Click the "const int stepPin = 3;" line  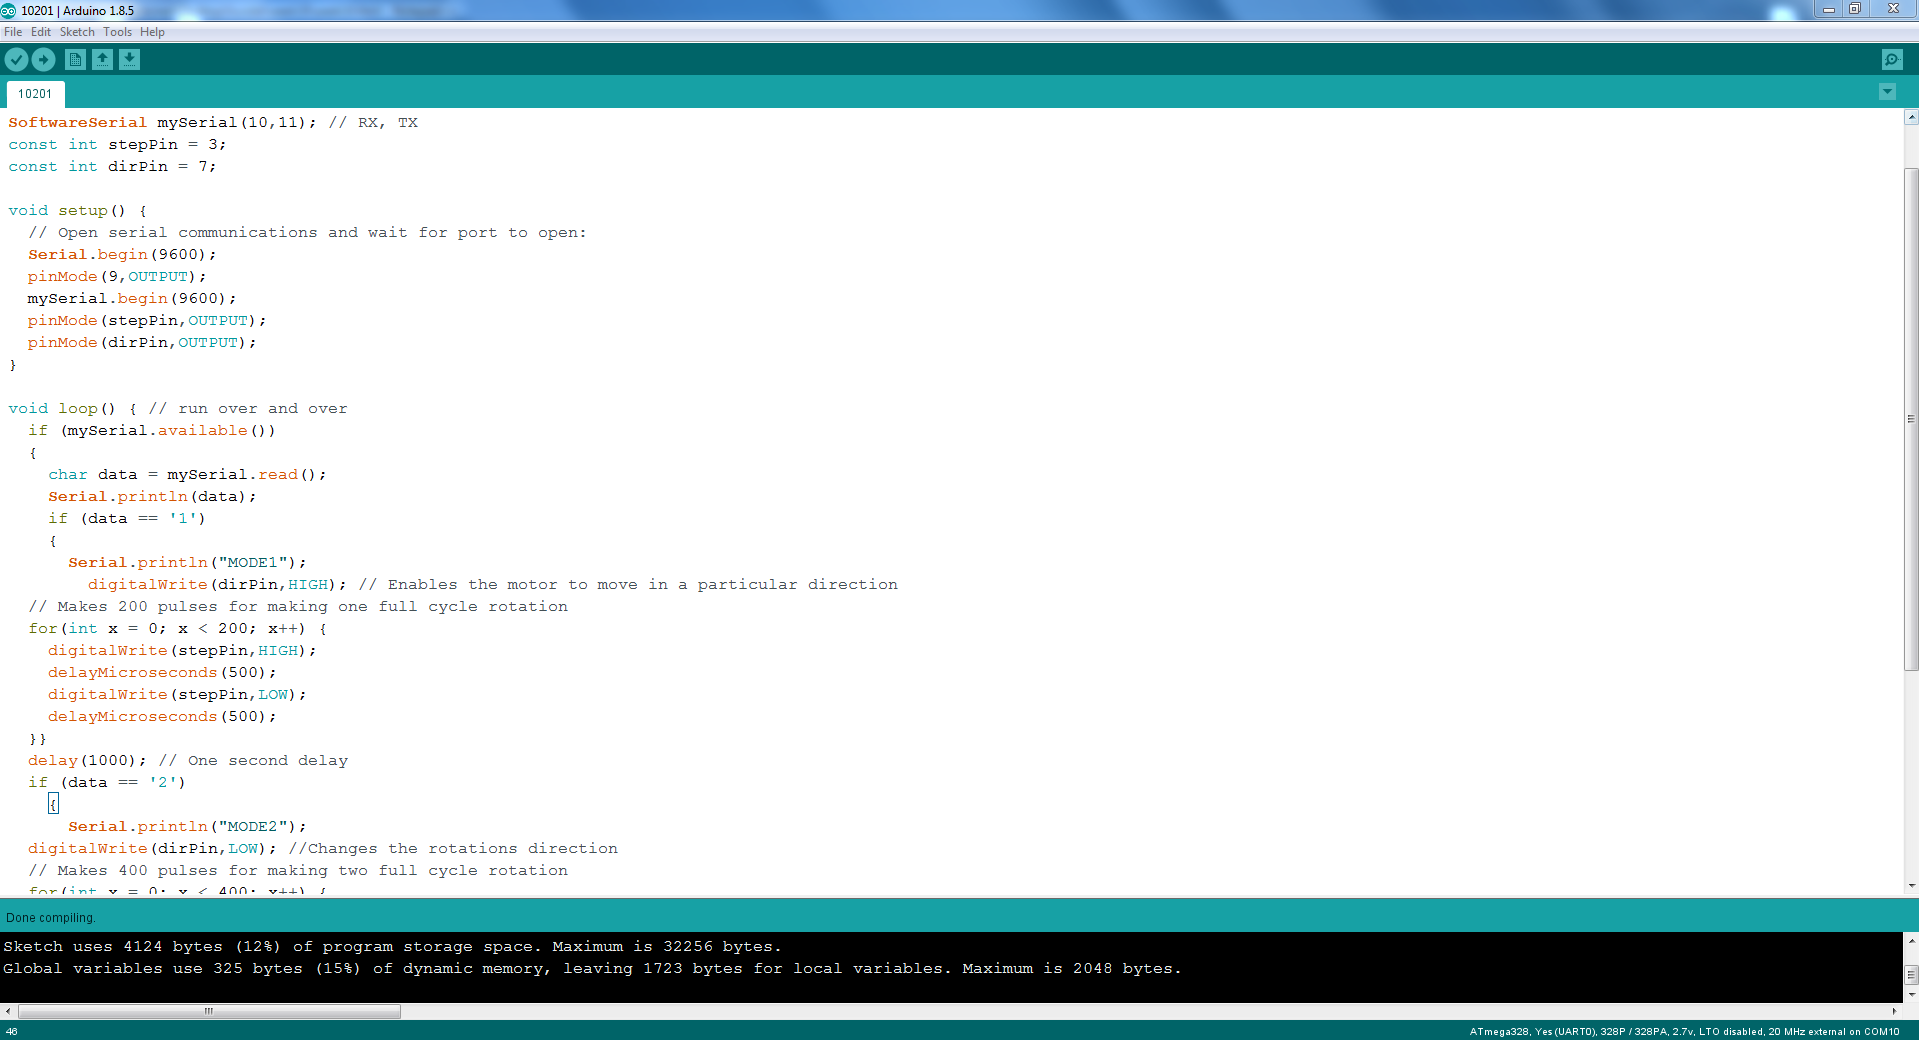pos(117,145)
